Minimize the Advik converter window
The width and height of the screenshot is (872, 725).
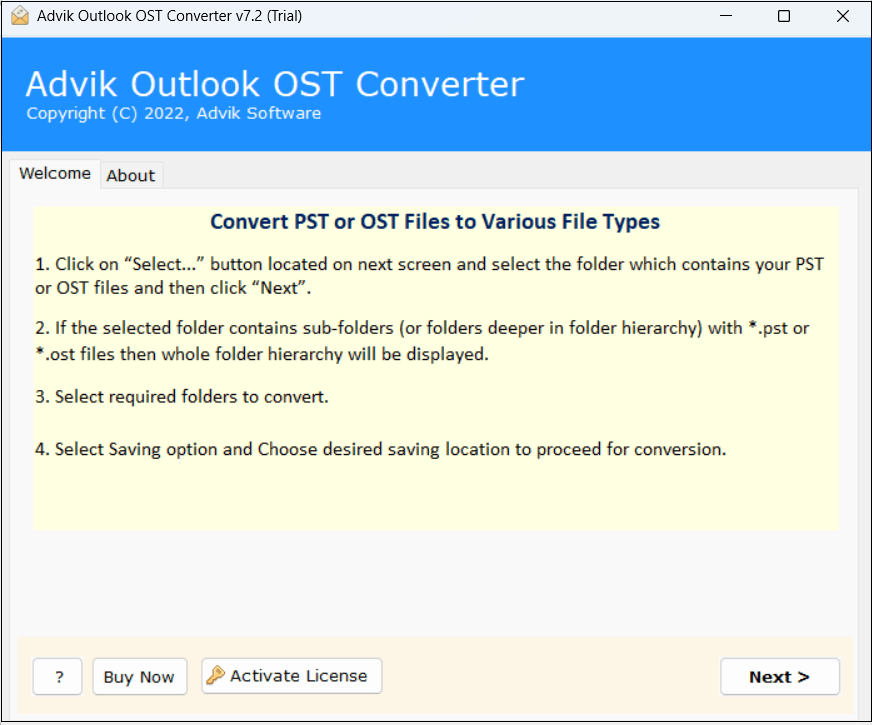(726, 16)
